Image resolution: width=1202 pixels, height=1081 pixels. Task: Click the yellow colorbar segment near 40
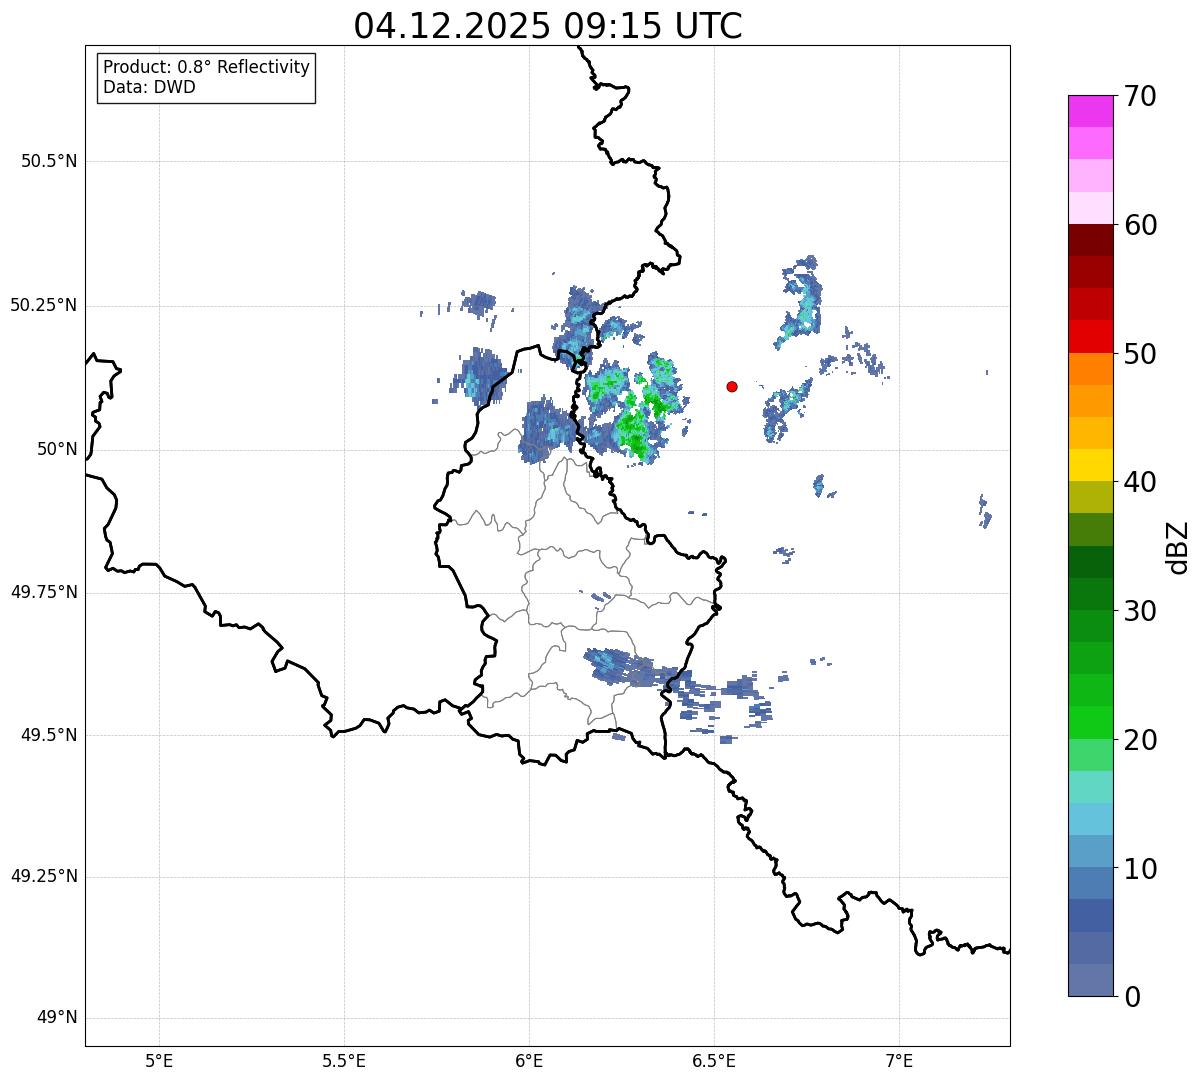tap(1090, 465)
